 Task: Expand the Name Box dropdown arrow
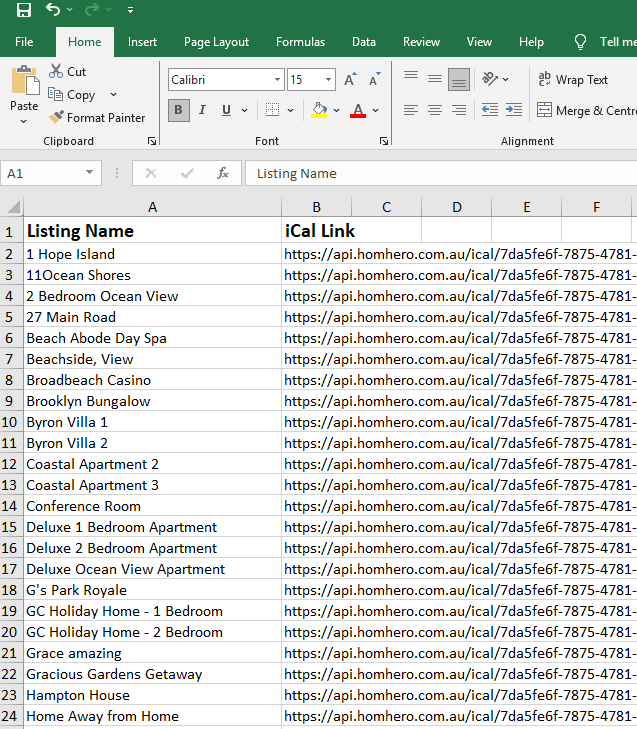(x=90, y=173)
